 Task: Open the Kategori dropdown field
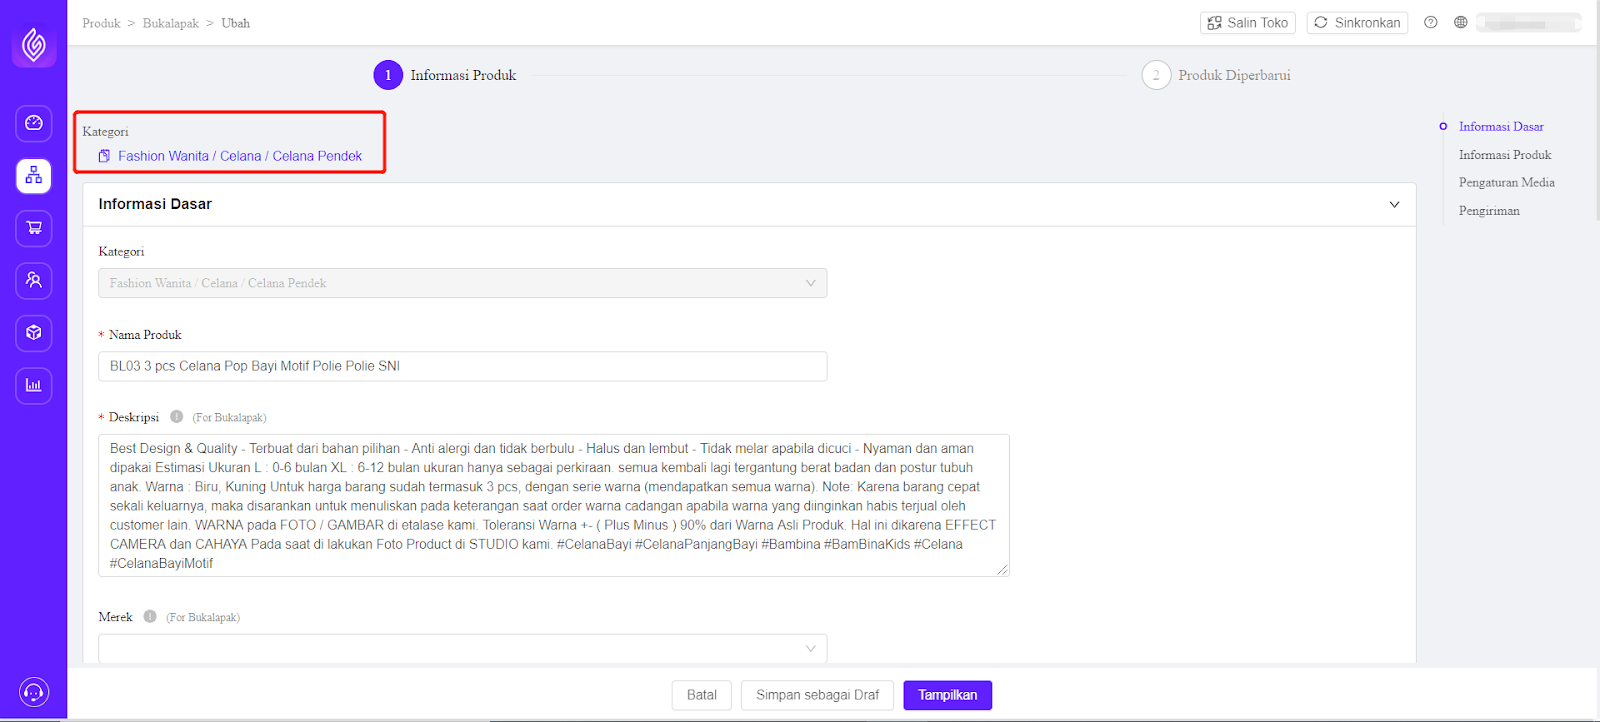[x=462, y=283]
